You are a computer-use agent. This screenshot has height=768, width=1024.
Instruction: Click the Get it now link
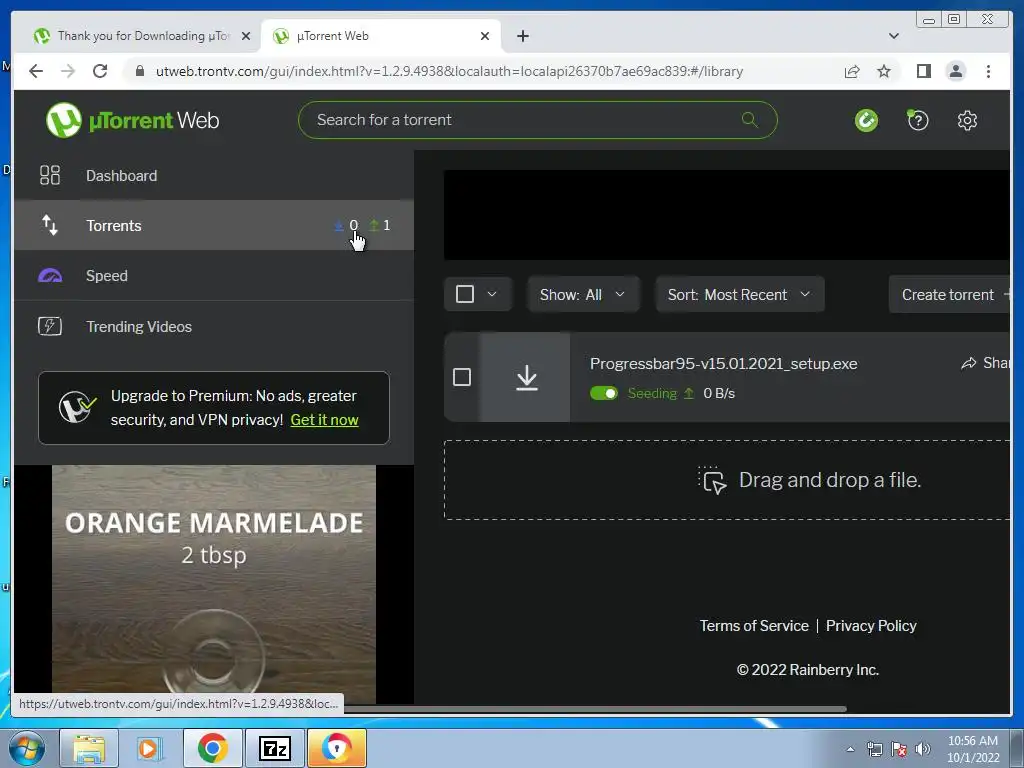tap(325, 420)
